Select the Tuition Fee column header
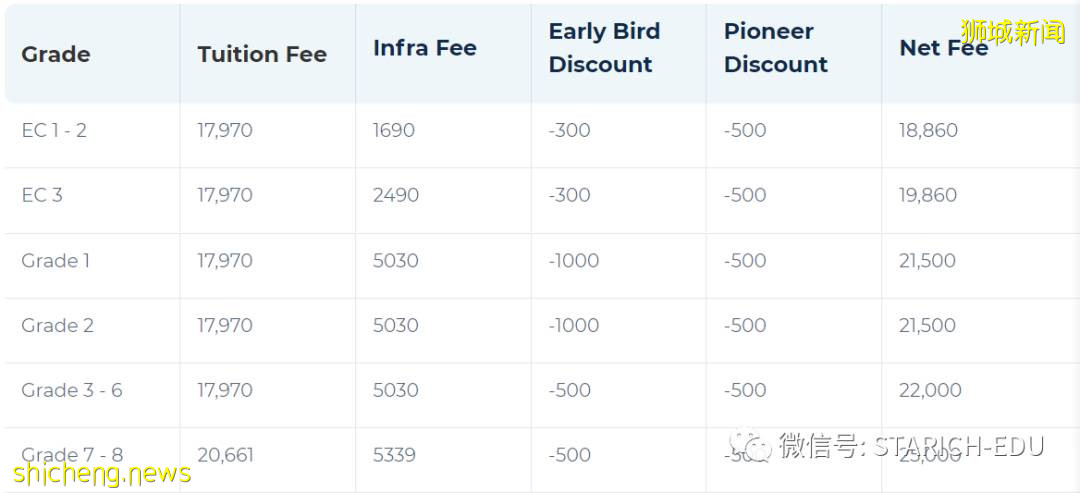1080x493 pixels. pos(262,54)
